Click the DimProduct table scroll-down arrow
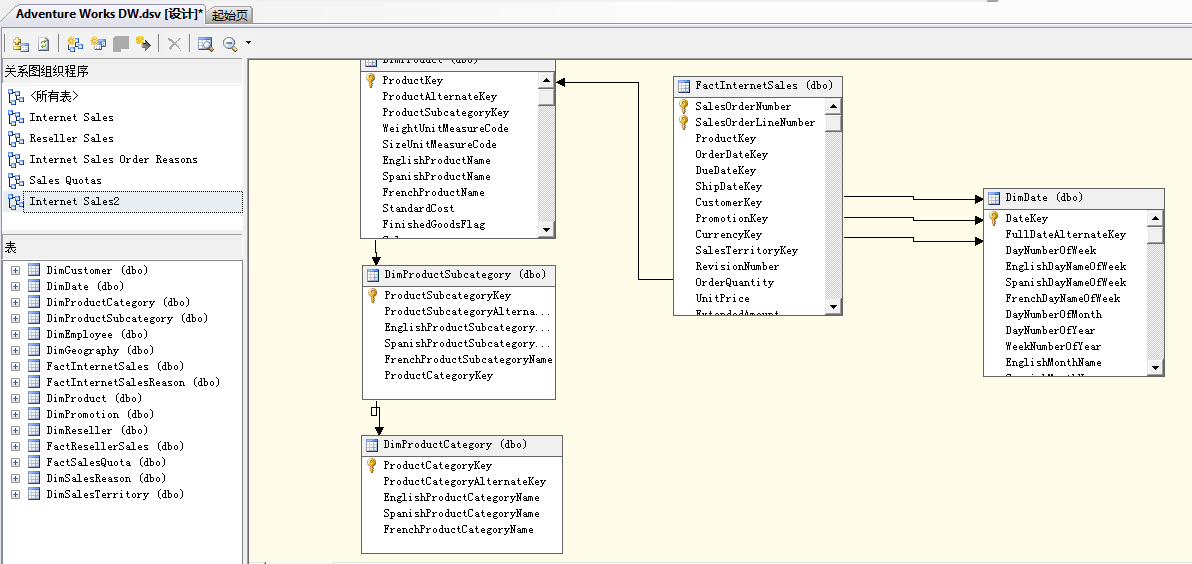Screen dimensions: 1192x564 click(x=547, y=230)
